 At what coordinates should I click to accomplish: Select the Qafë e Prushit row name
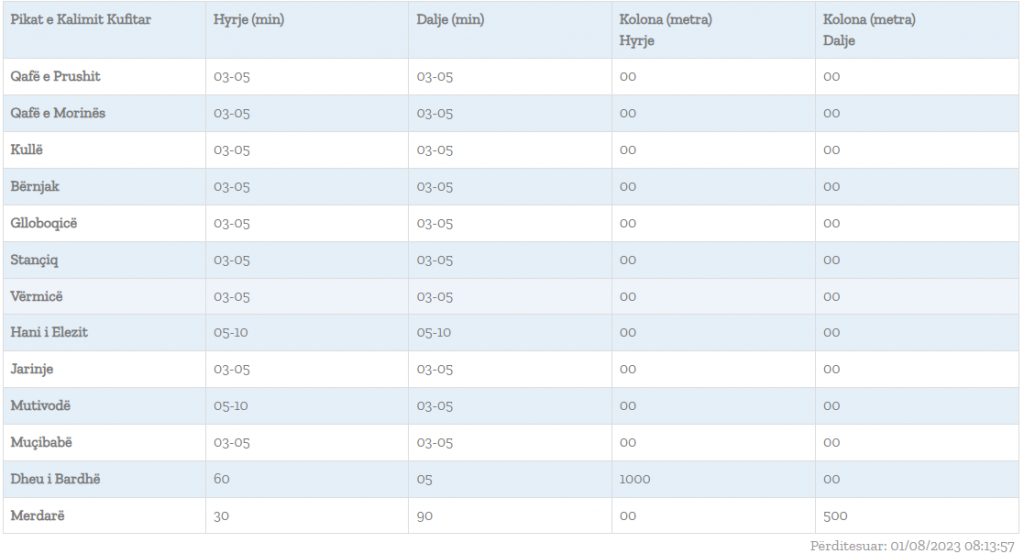pos(55,76)
